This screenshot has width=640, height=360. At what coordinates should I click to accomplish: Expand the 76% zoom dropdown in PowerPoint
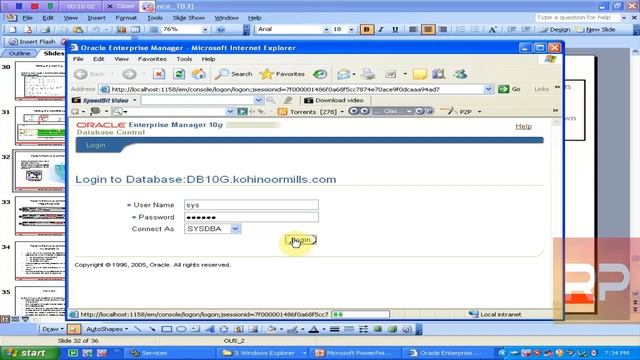click(205, 29)
